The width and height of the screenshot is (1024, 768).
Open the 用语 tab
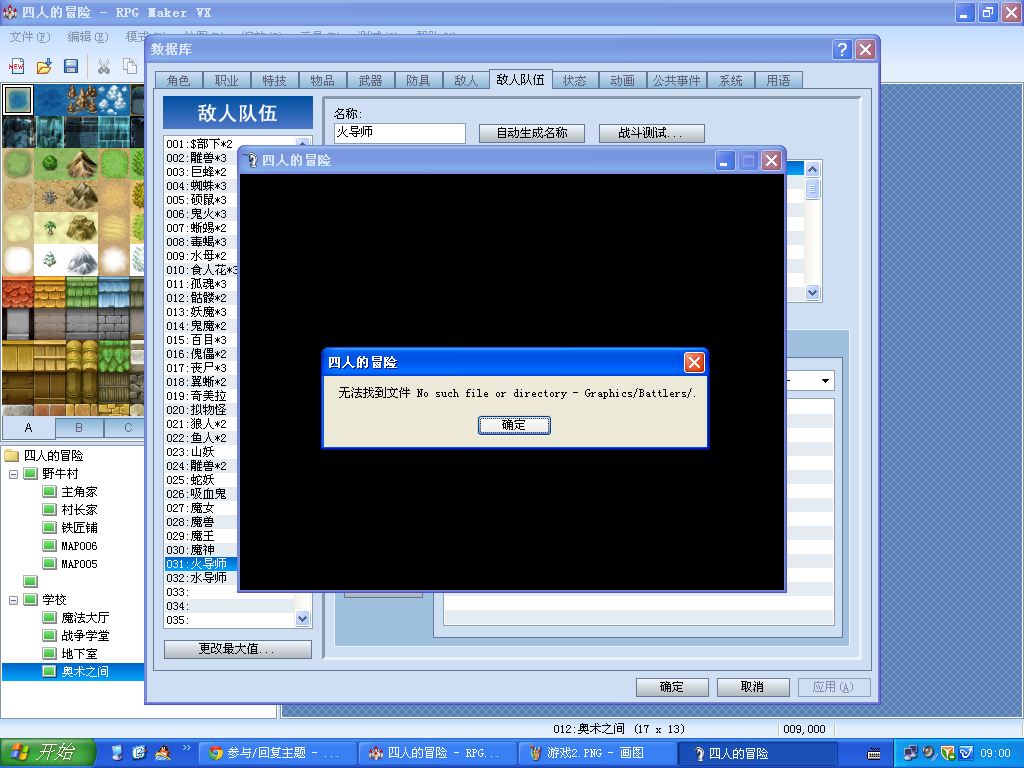[x=778, y=80]
